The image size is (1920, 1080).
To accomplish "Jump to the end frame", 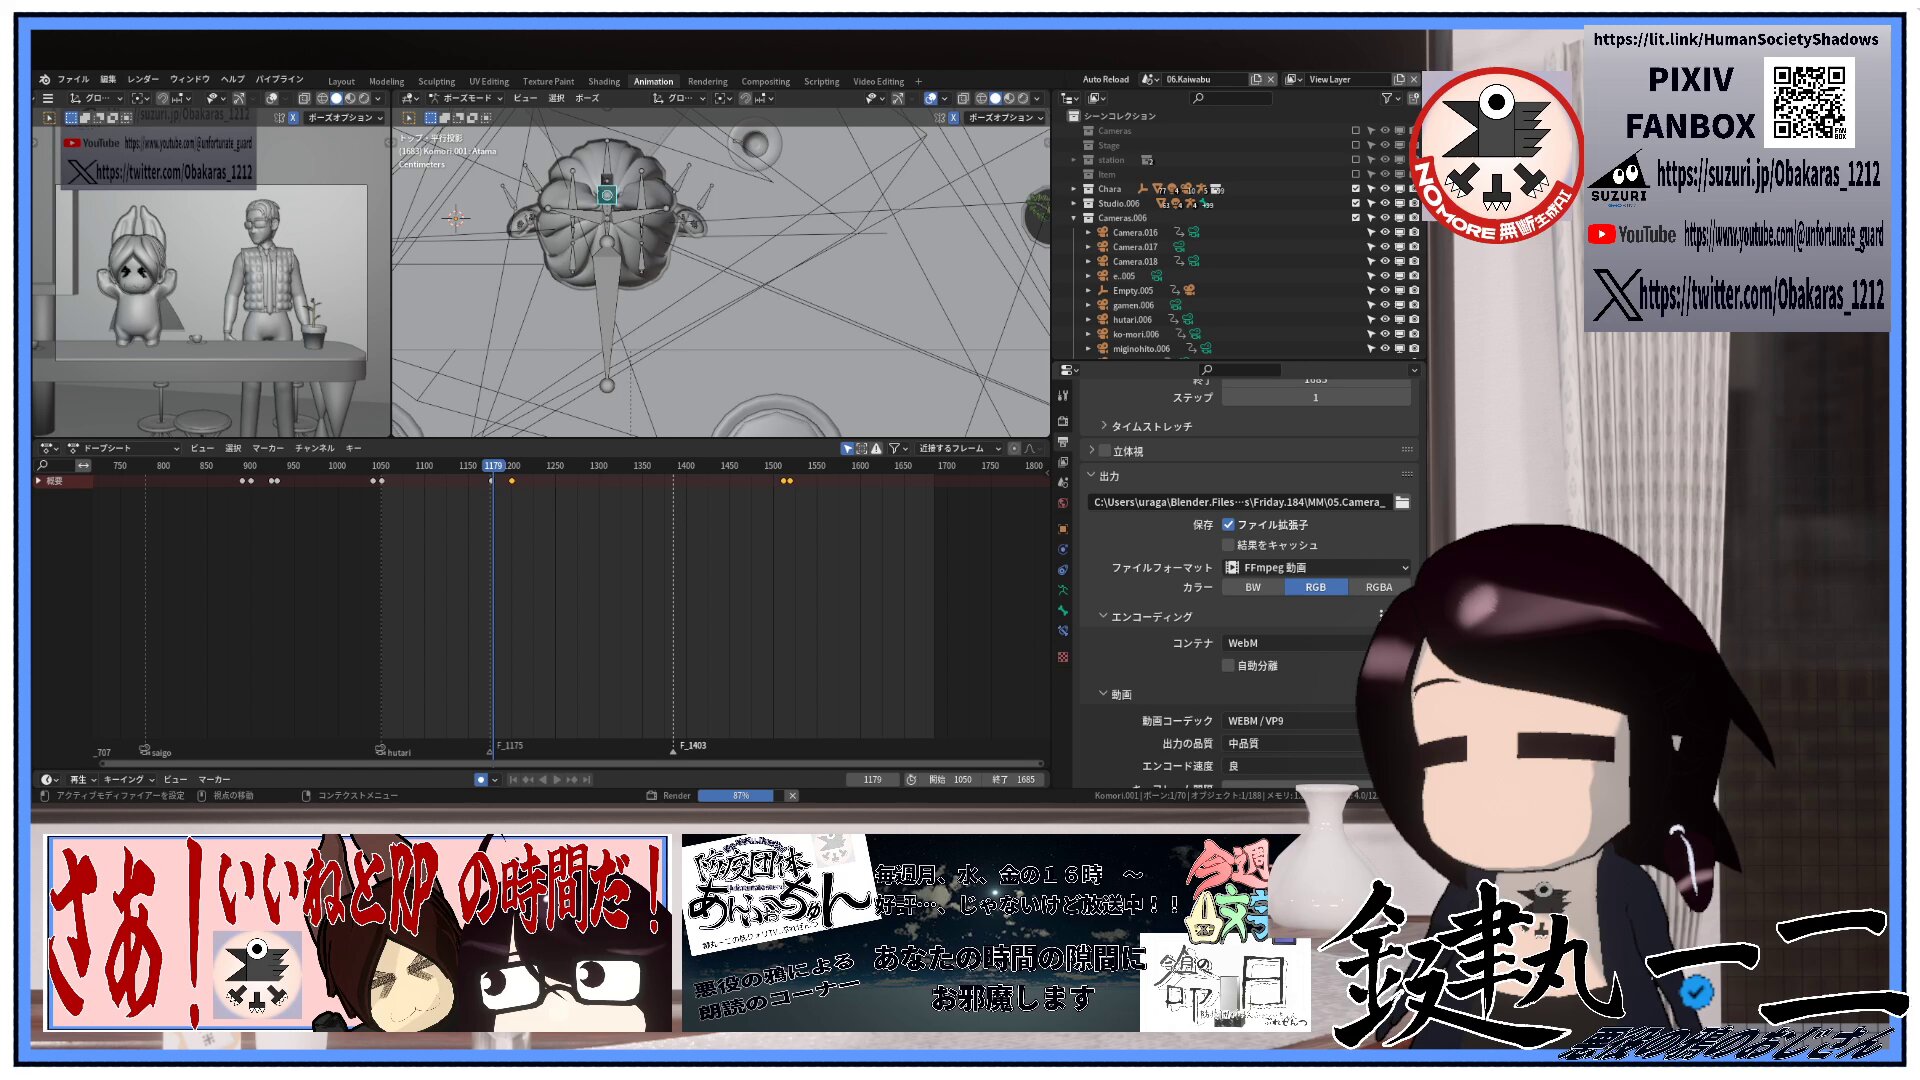I will tap(587, 779).
